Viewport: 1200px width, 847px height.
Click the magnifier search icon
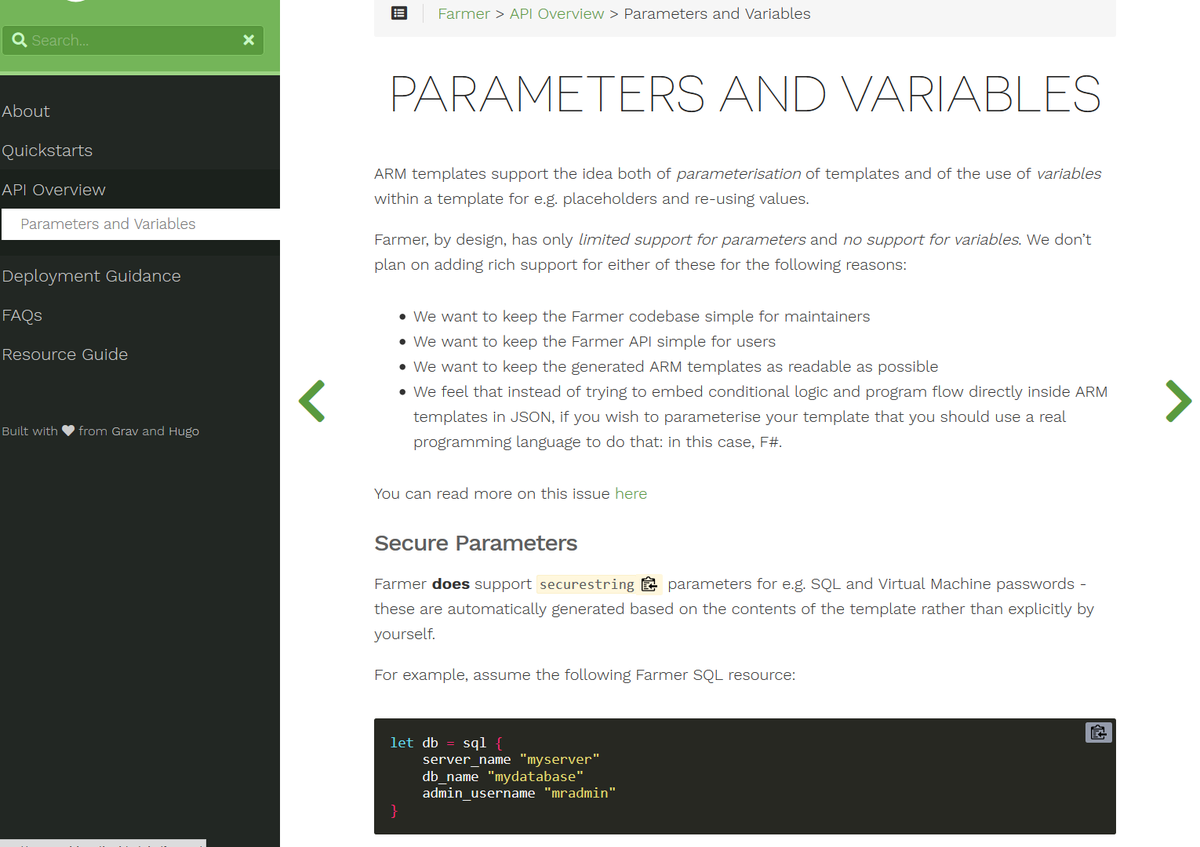point(19,40)
